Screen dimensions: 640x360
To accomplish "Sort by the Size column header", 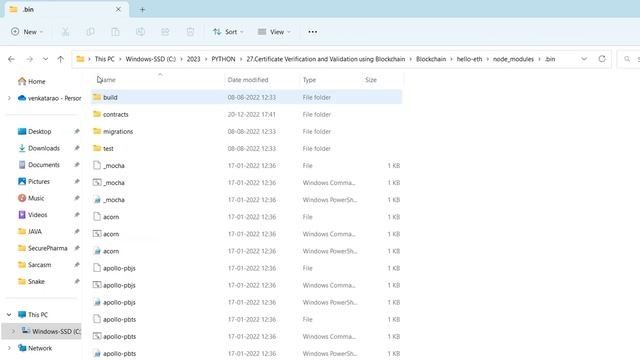I will (x=371, y=80).
